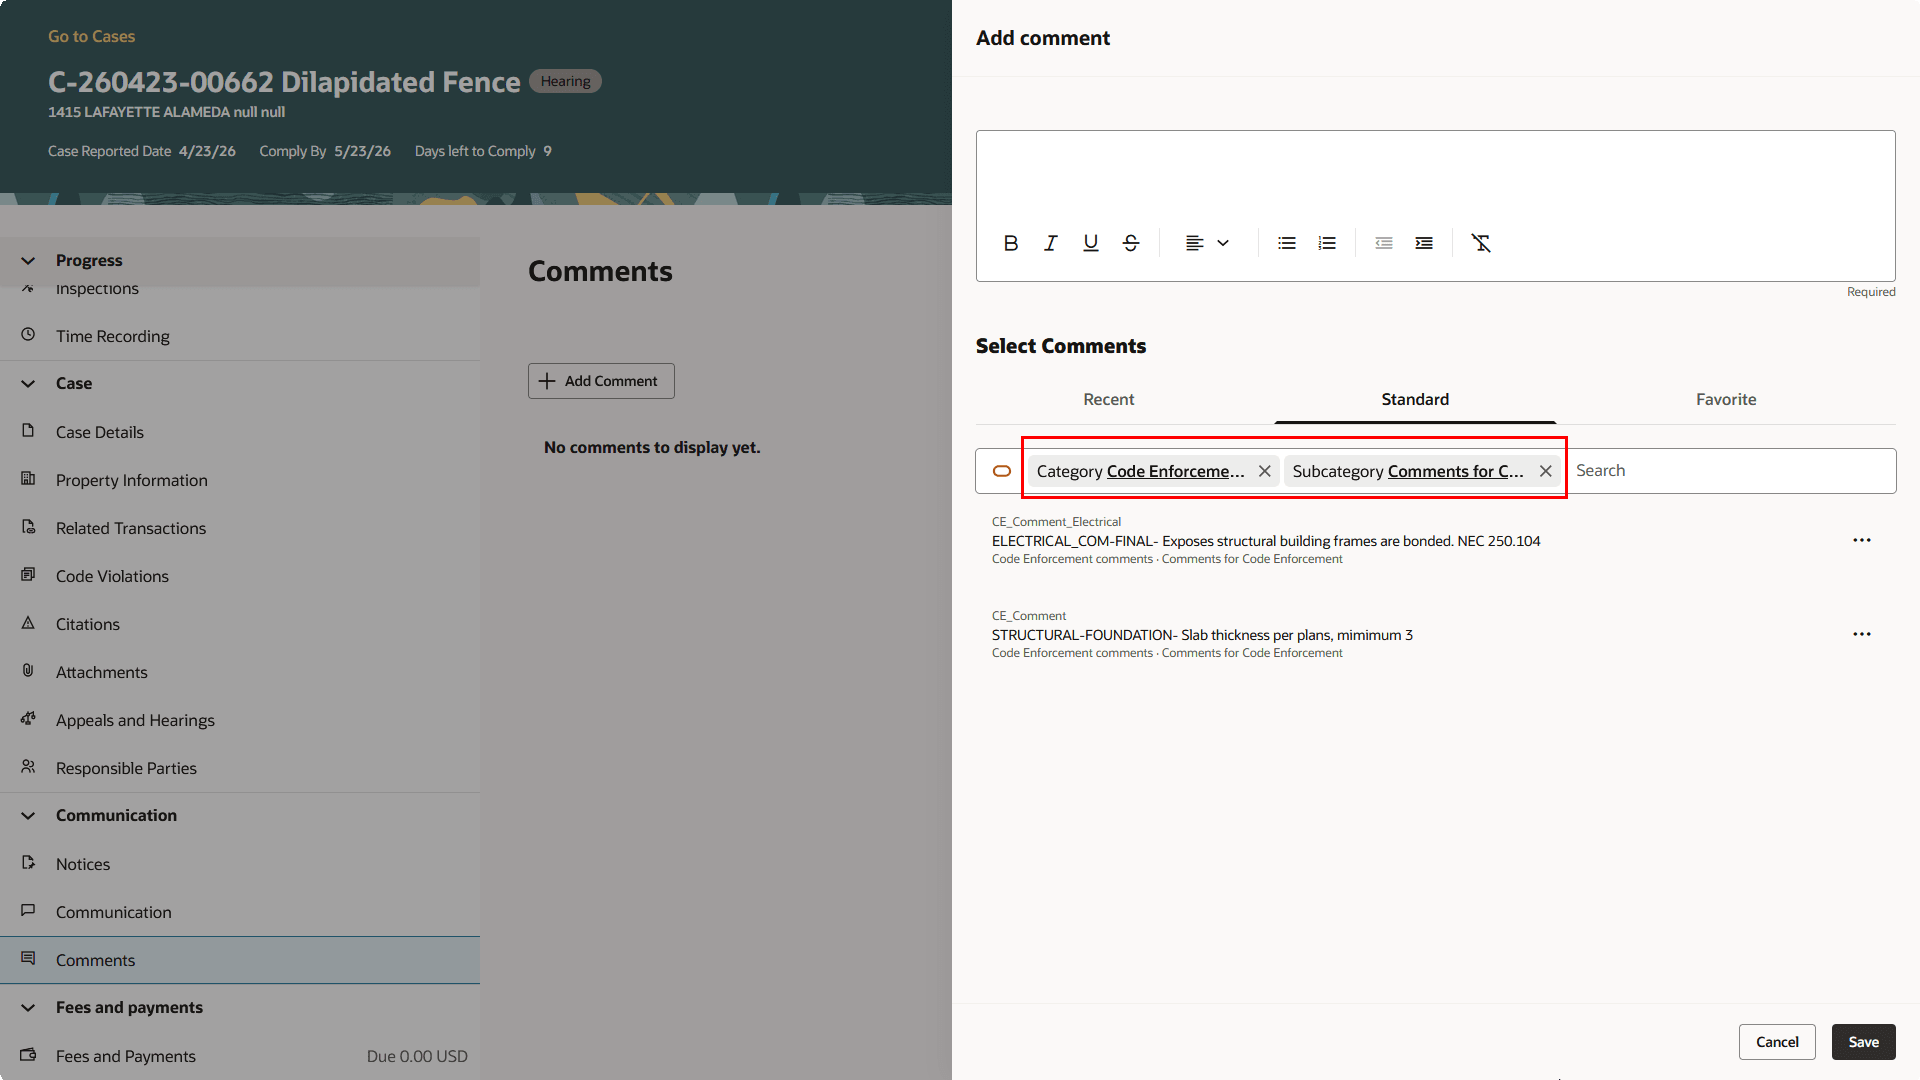This screenshot has width=1920, height=1080.
Task: Toggle bold formatting in comment editor
Action: tap(1011, 243)
